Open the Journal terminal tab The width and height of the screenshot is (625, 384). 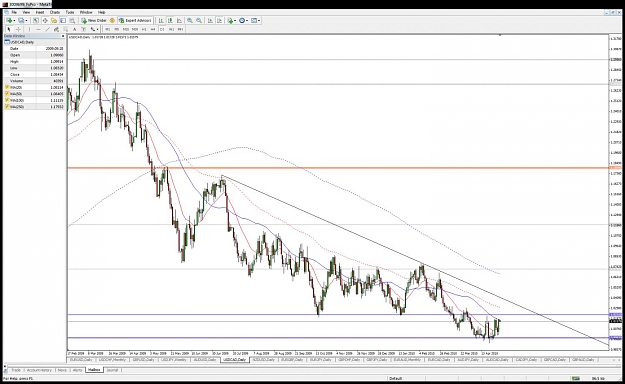click(x=112, y=370)
